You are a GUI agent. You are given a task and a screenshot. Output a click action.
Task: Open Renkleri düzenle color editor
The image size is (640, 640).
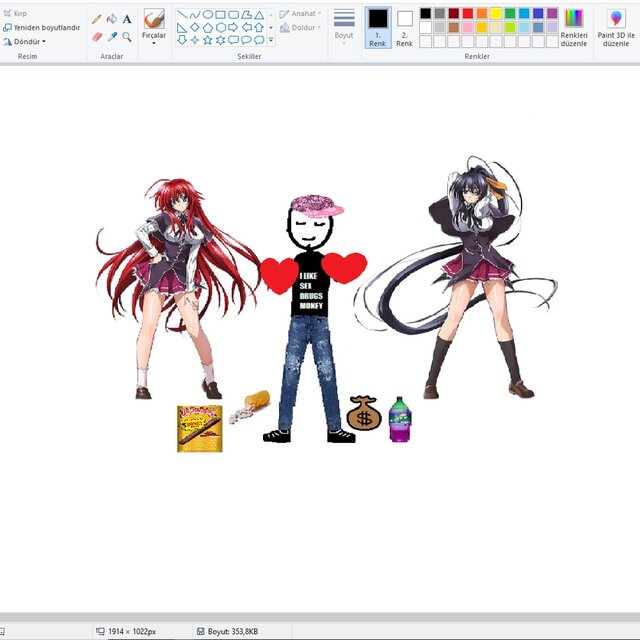click(574, 27)
